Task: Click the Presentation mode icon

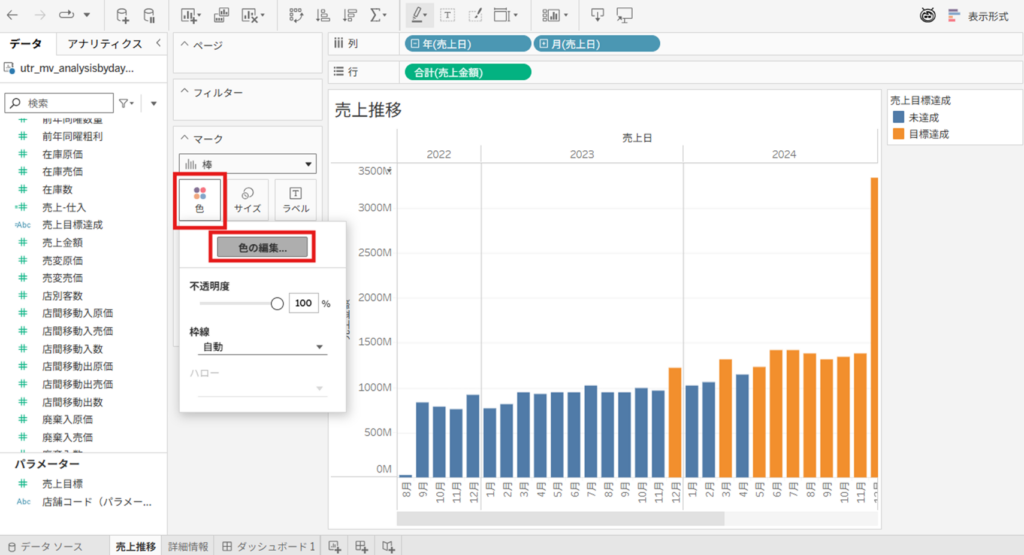Action: click(x=624, y=15)
